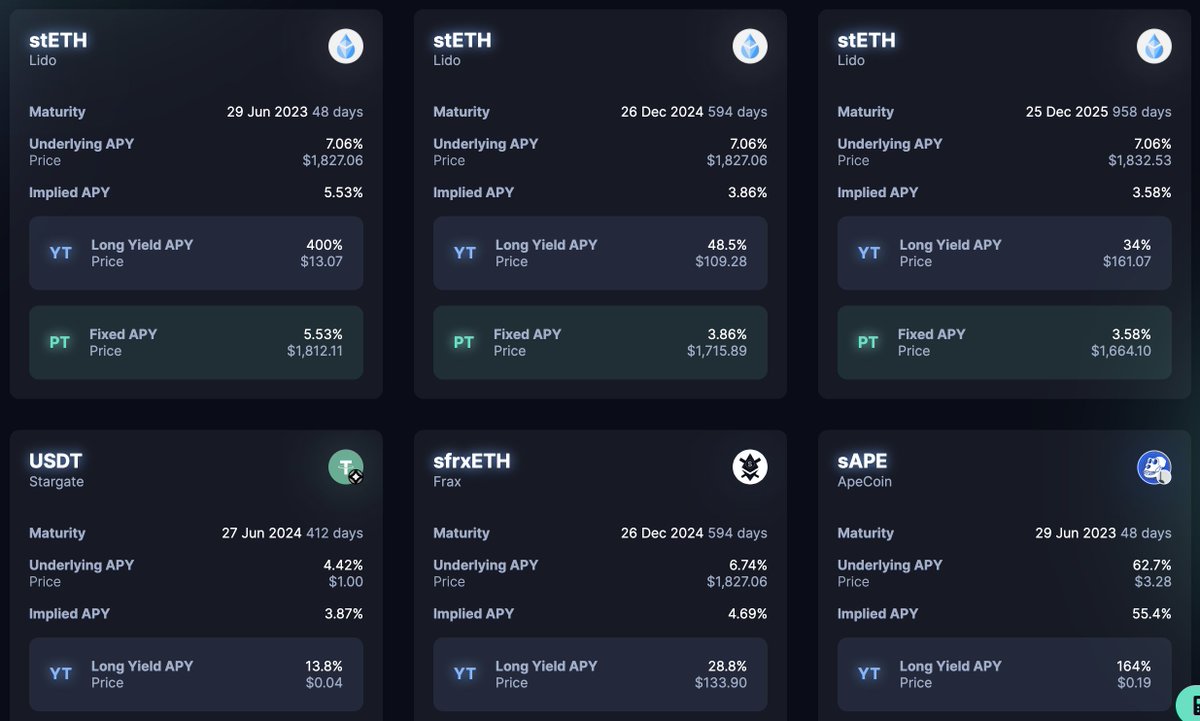
Task: Open the Fixed APY 5.53% PT position
Action: (196, 342)
